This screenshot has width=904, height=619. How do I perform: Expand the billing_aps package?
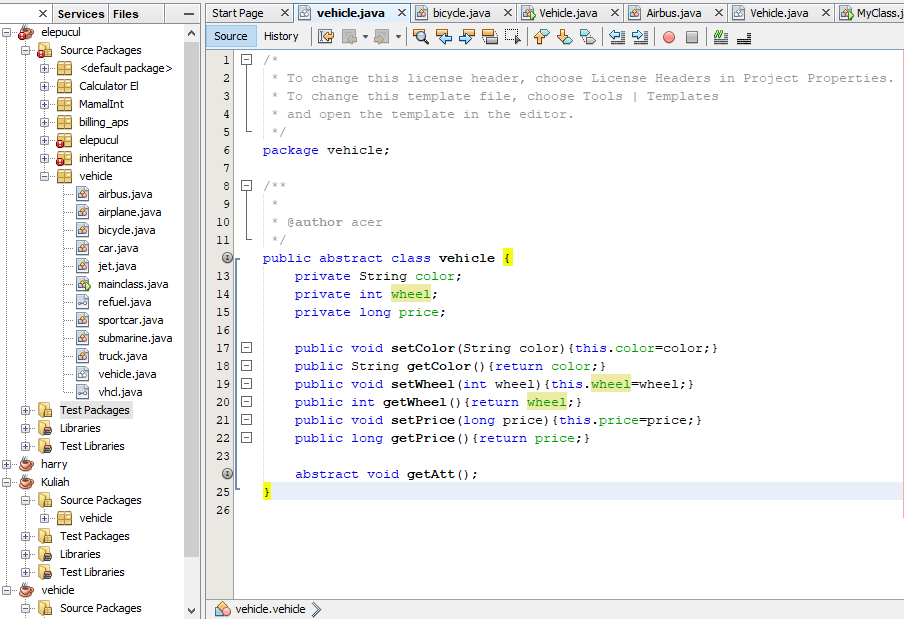tap(44, 122)
